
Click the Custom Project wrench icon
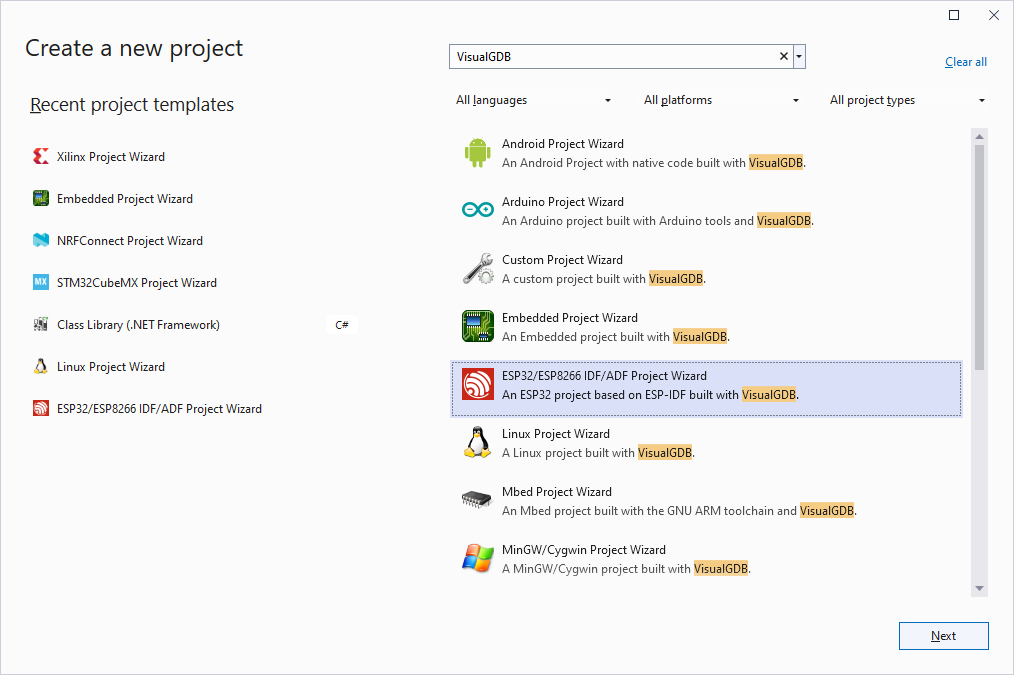478,269
